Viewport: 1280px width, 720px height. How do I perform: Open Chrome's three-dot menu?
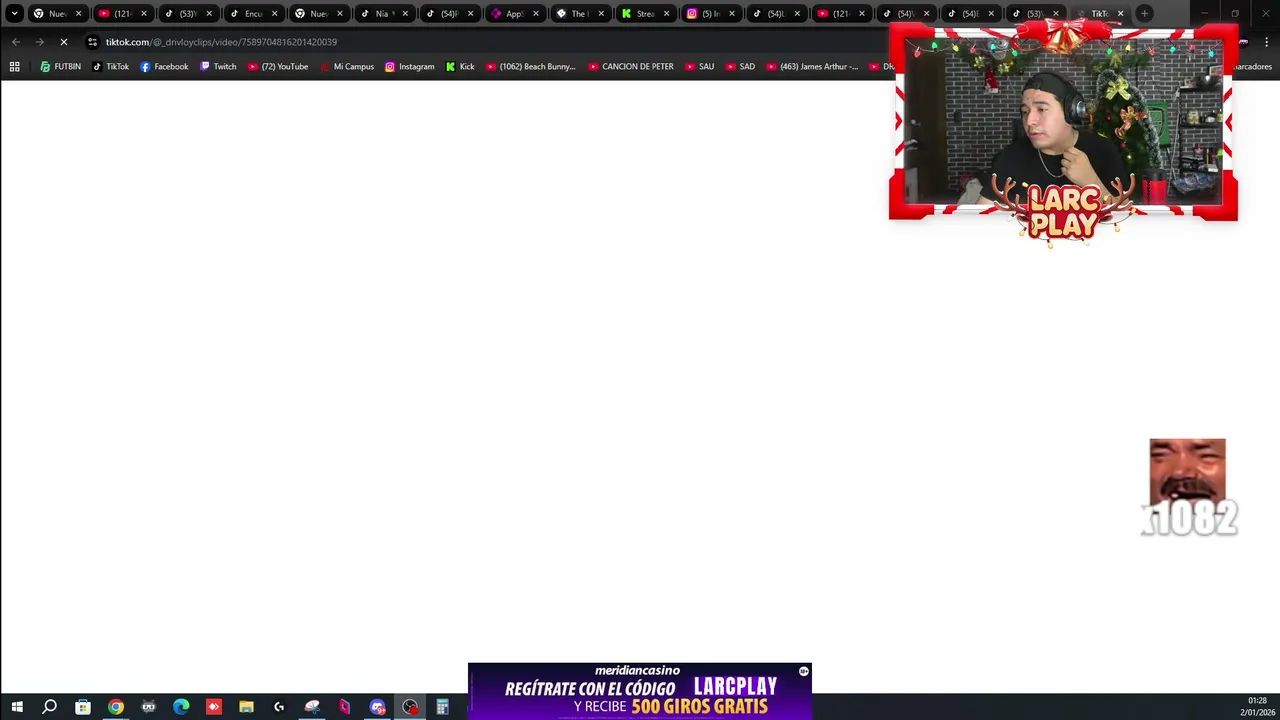point(1266,42)
